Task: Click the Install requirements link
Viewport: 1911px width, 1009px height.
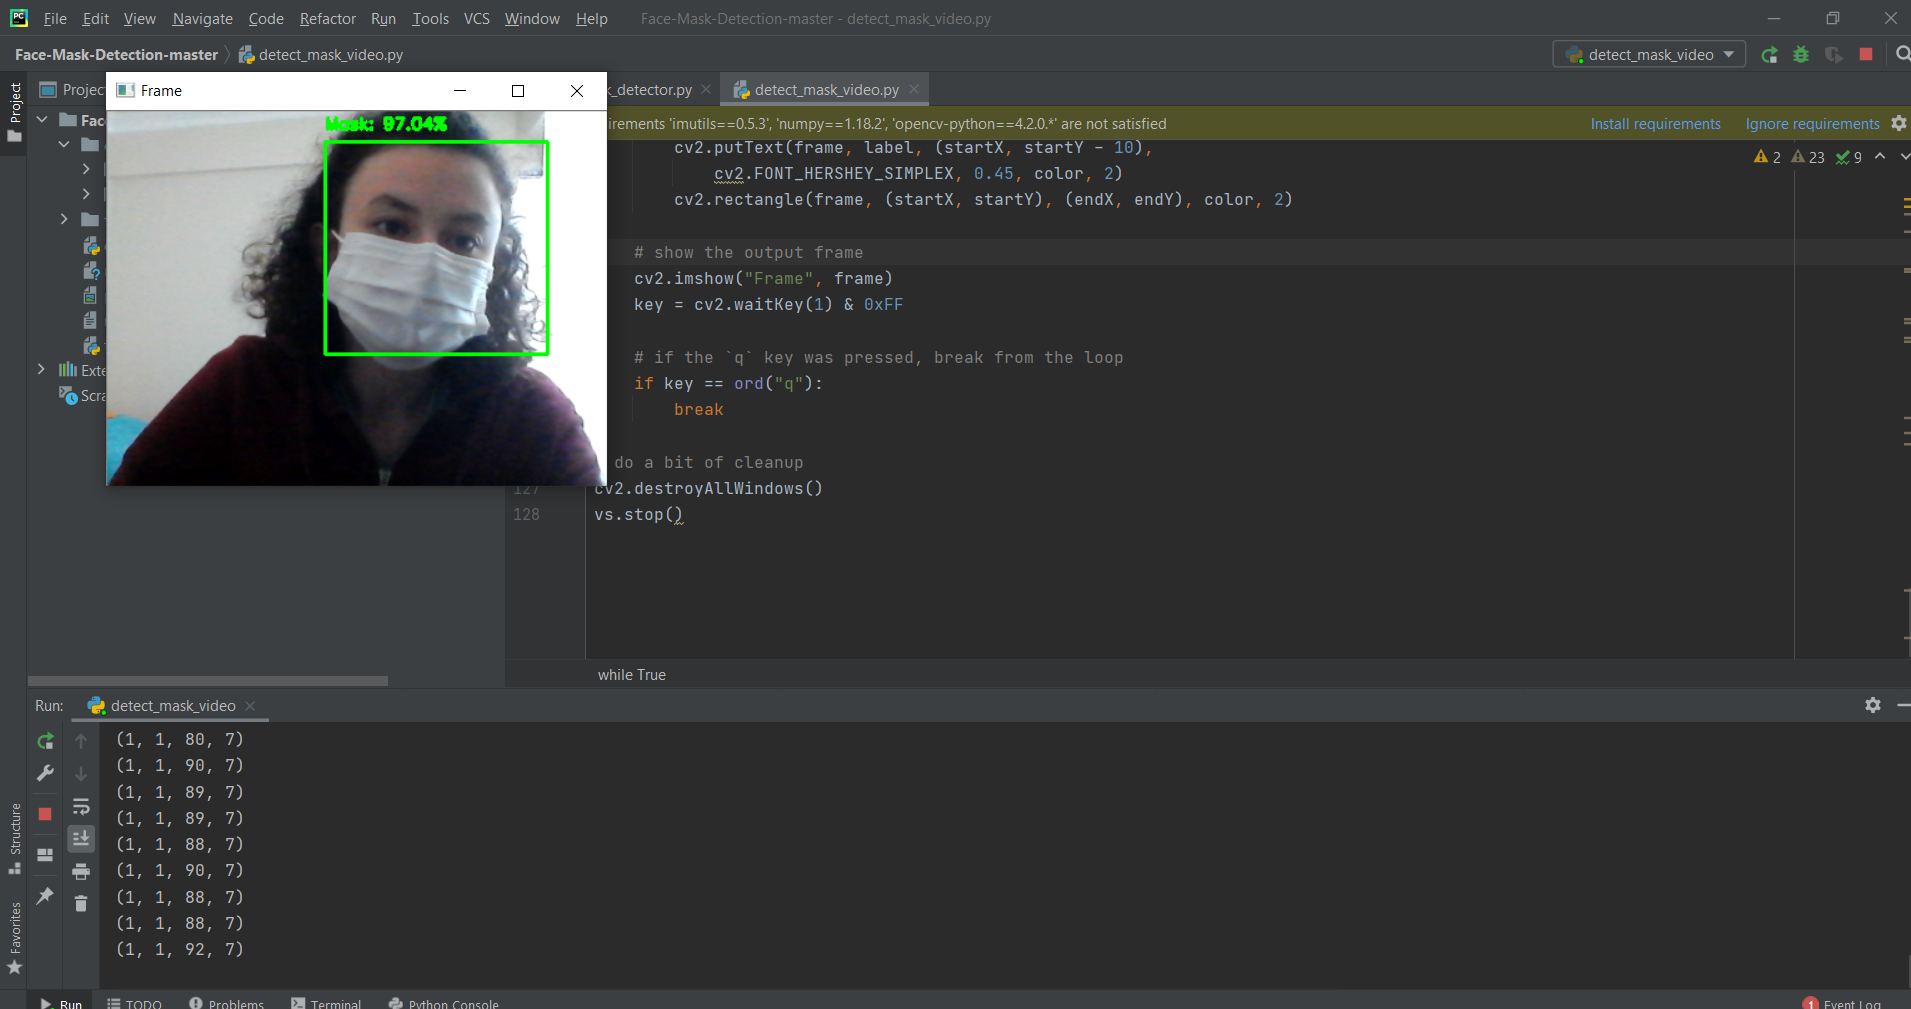Action: pyautogui.click(x=1655, y=124)
